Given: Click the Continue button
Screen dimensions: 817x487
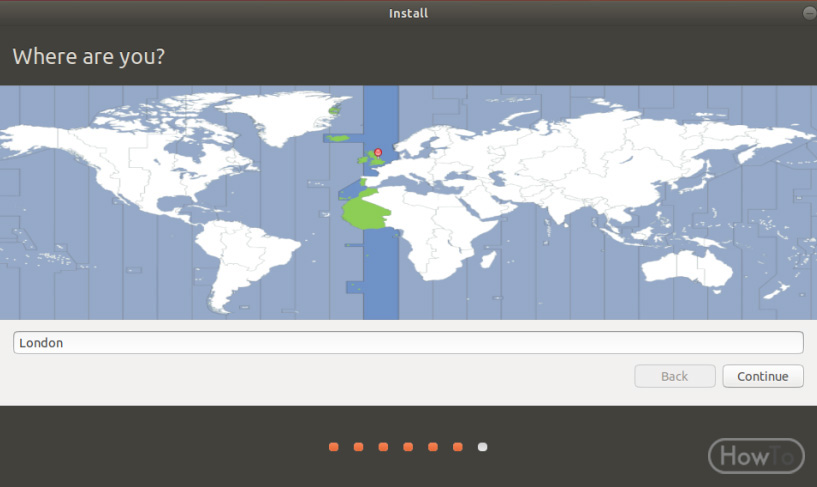Looking at the screenshot, I should (763, 376).
